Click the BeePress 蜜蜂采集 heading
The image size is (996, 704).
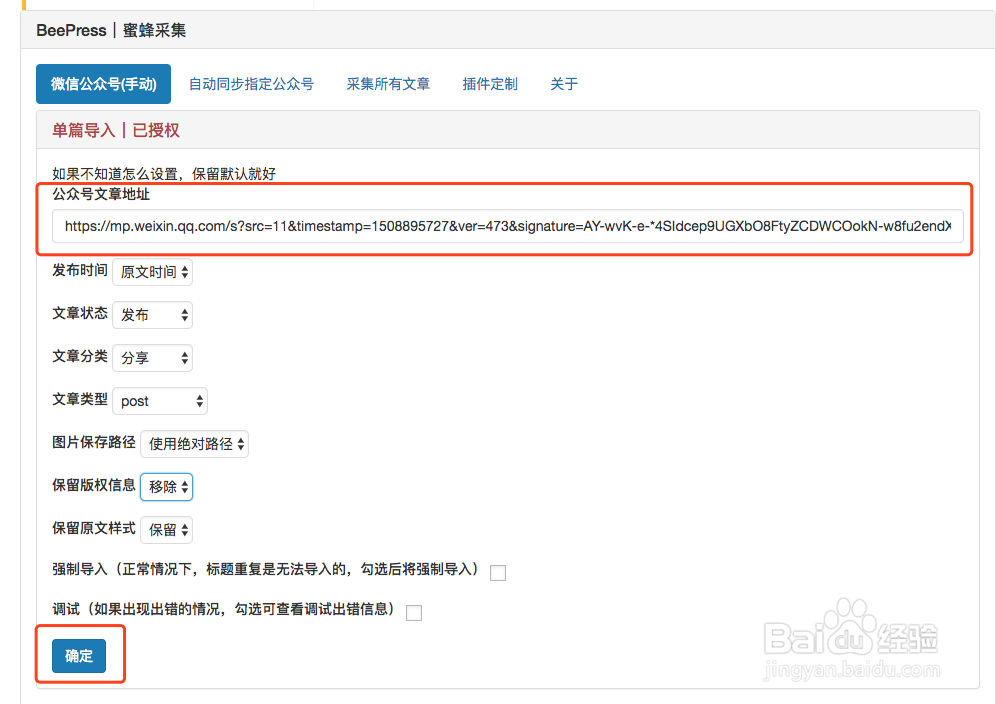point(110,30)
